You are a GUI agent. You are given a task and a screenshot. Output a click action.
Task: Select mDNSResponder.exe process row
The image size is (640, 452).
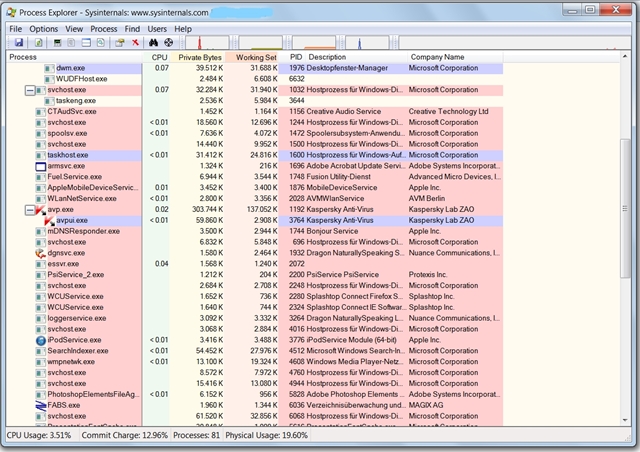[255, 232]
